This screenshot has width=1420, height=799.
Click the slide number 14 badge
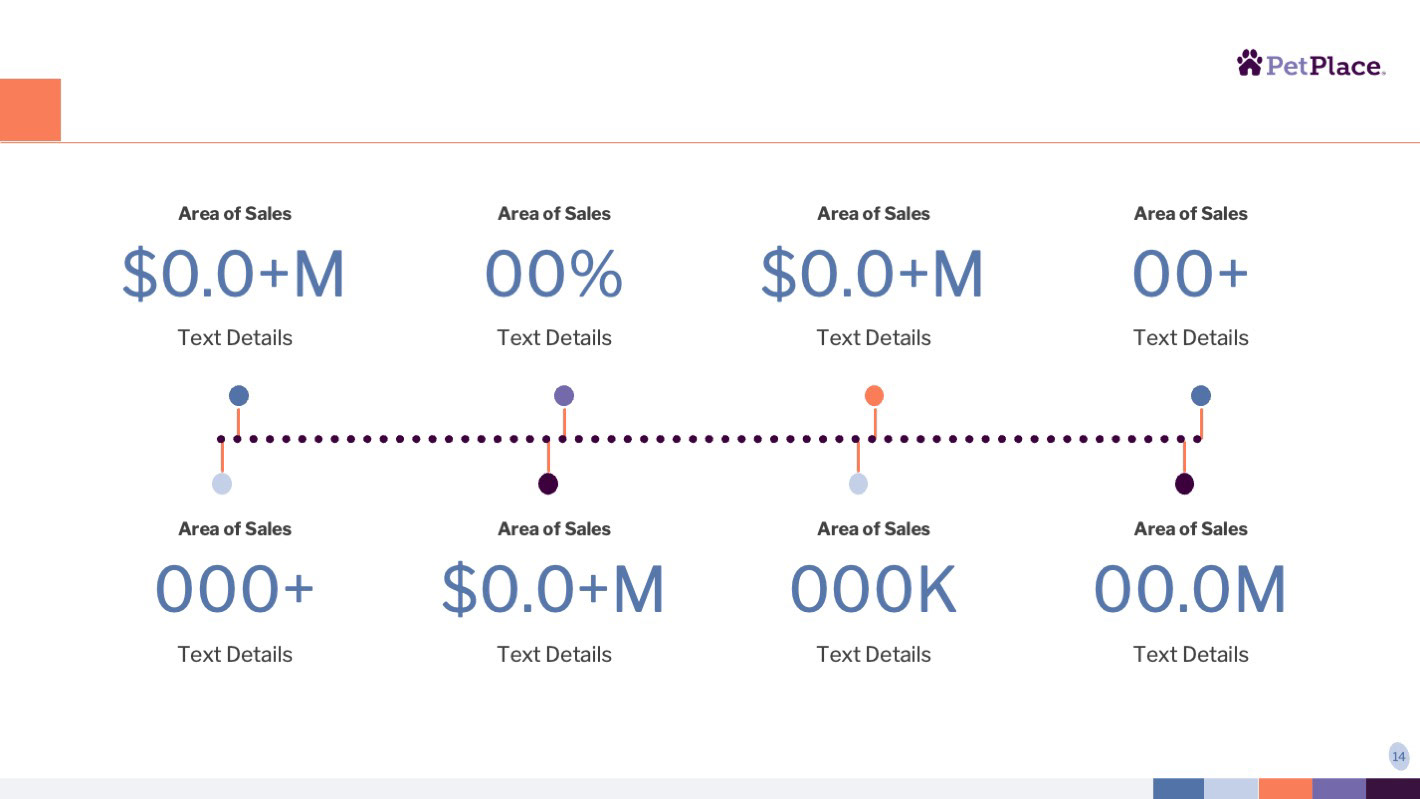click(x=1399, y=756)
